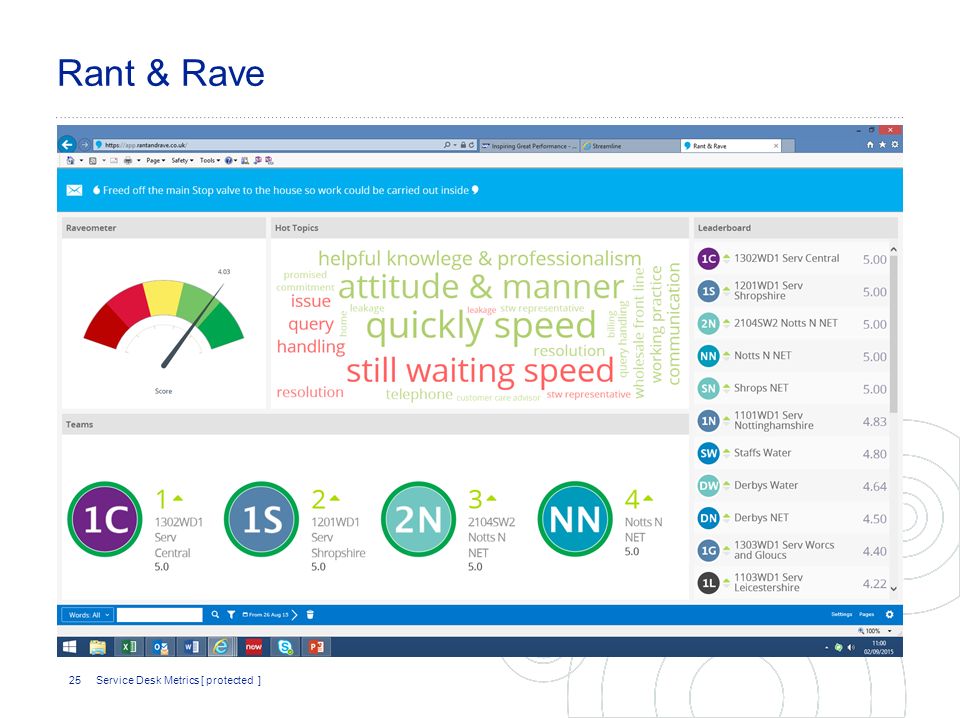Open Word from the taskbar
The height and width of the screenshot is (718, 960).
click(x=191, y=647)
